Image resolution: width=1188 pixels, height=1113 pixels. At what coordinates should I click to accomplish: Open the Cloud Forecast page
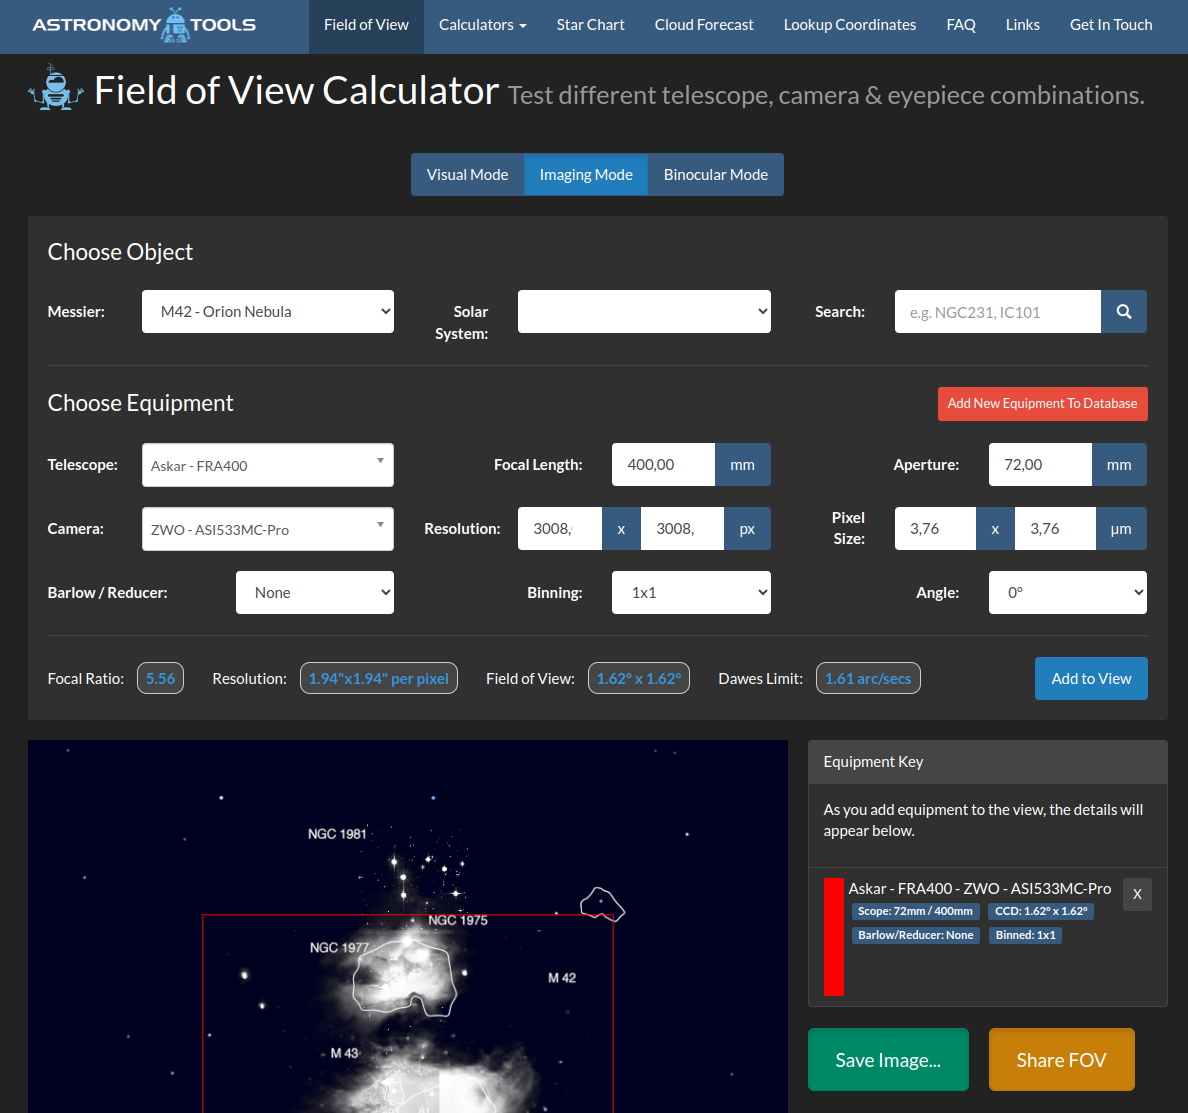tap(704, 25)
